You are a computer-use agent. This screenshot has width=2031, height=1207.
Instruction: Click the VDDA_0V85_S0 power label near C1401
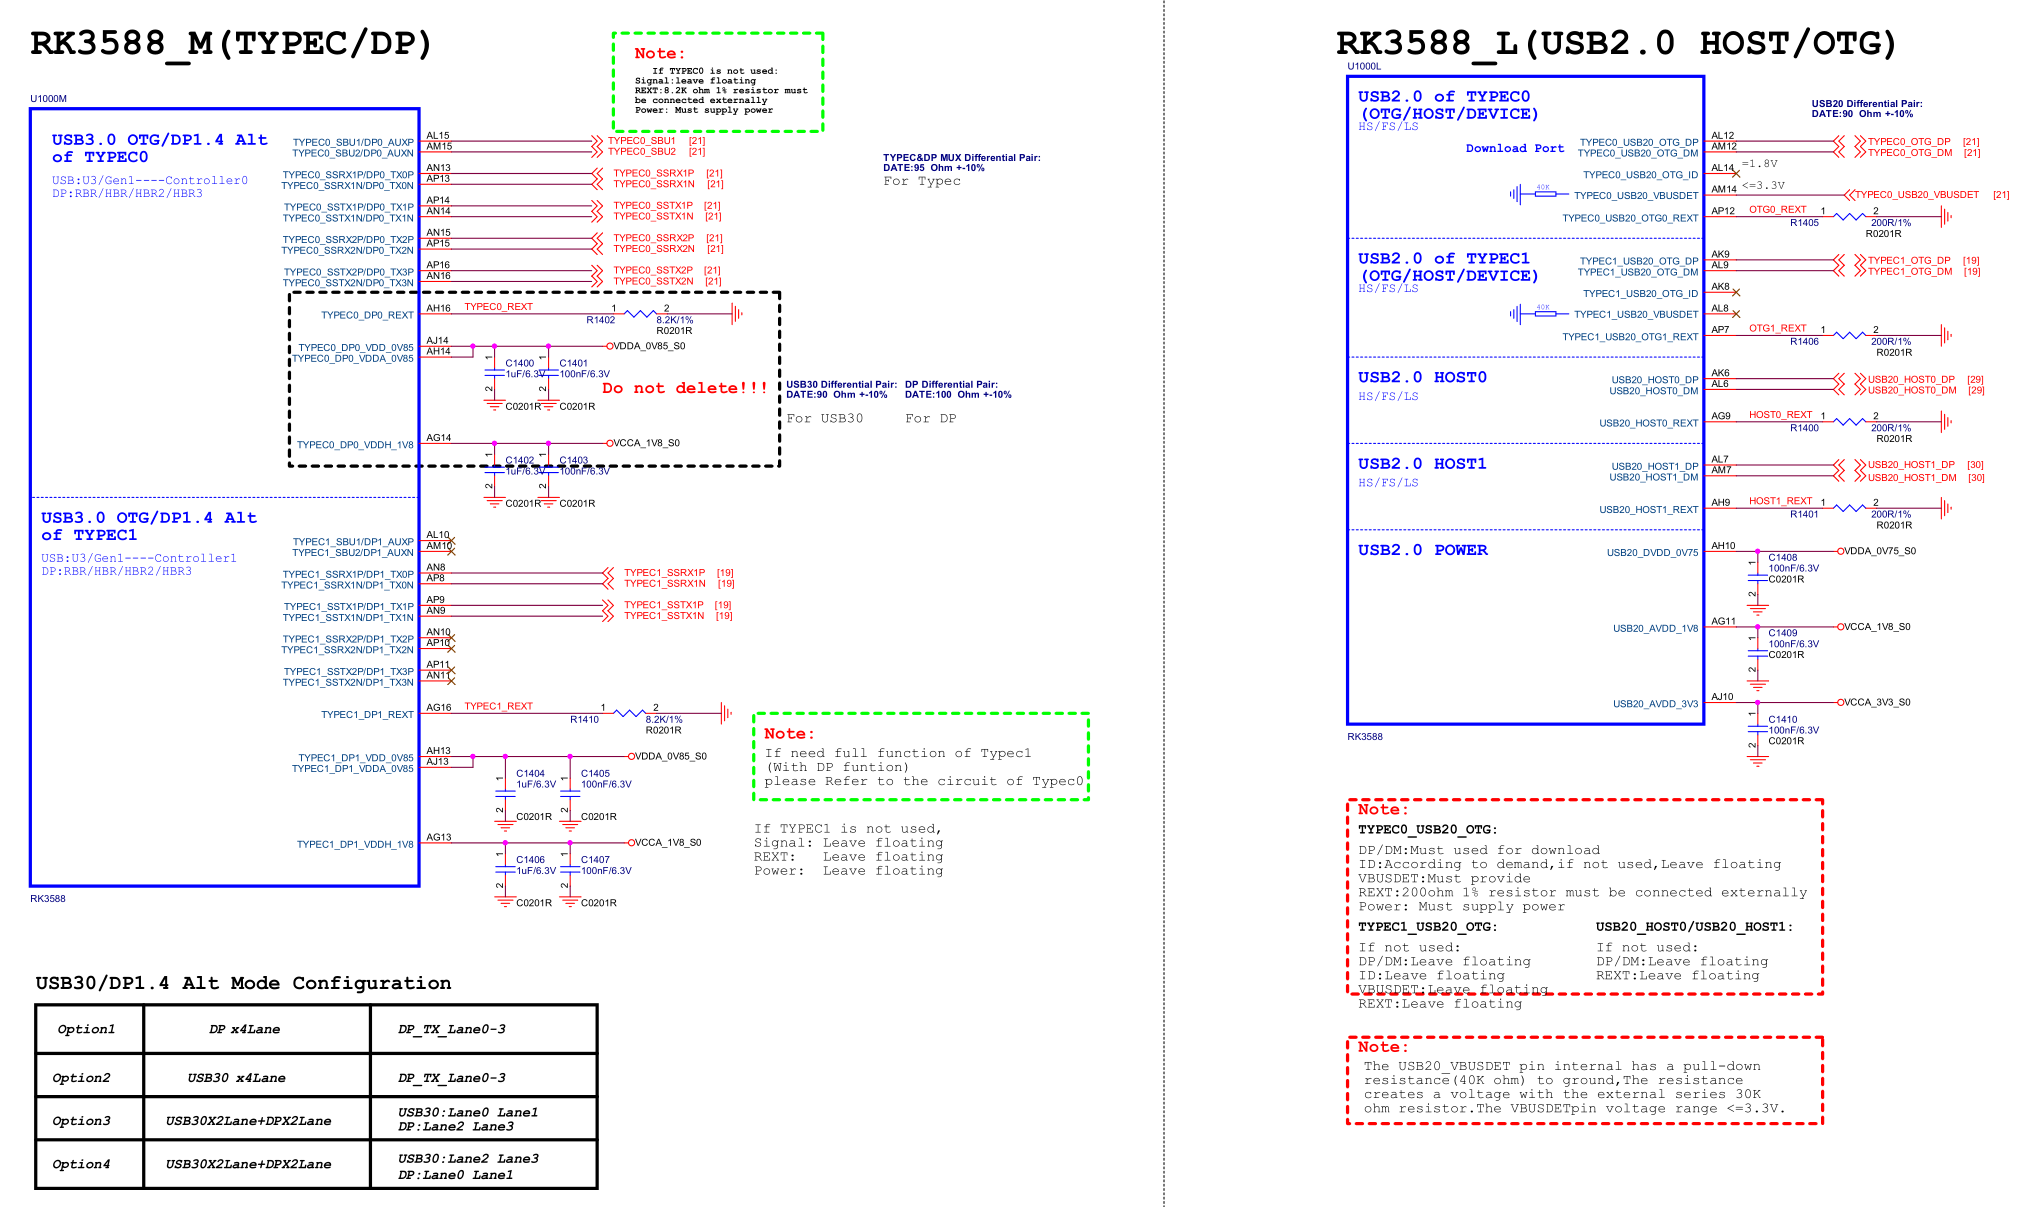click(x=649, y=346)
